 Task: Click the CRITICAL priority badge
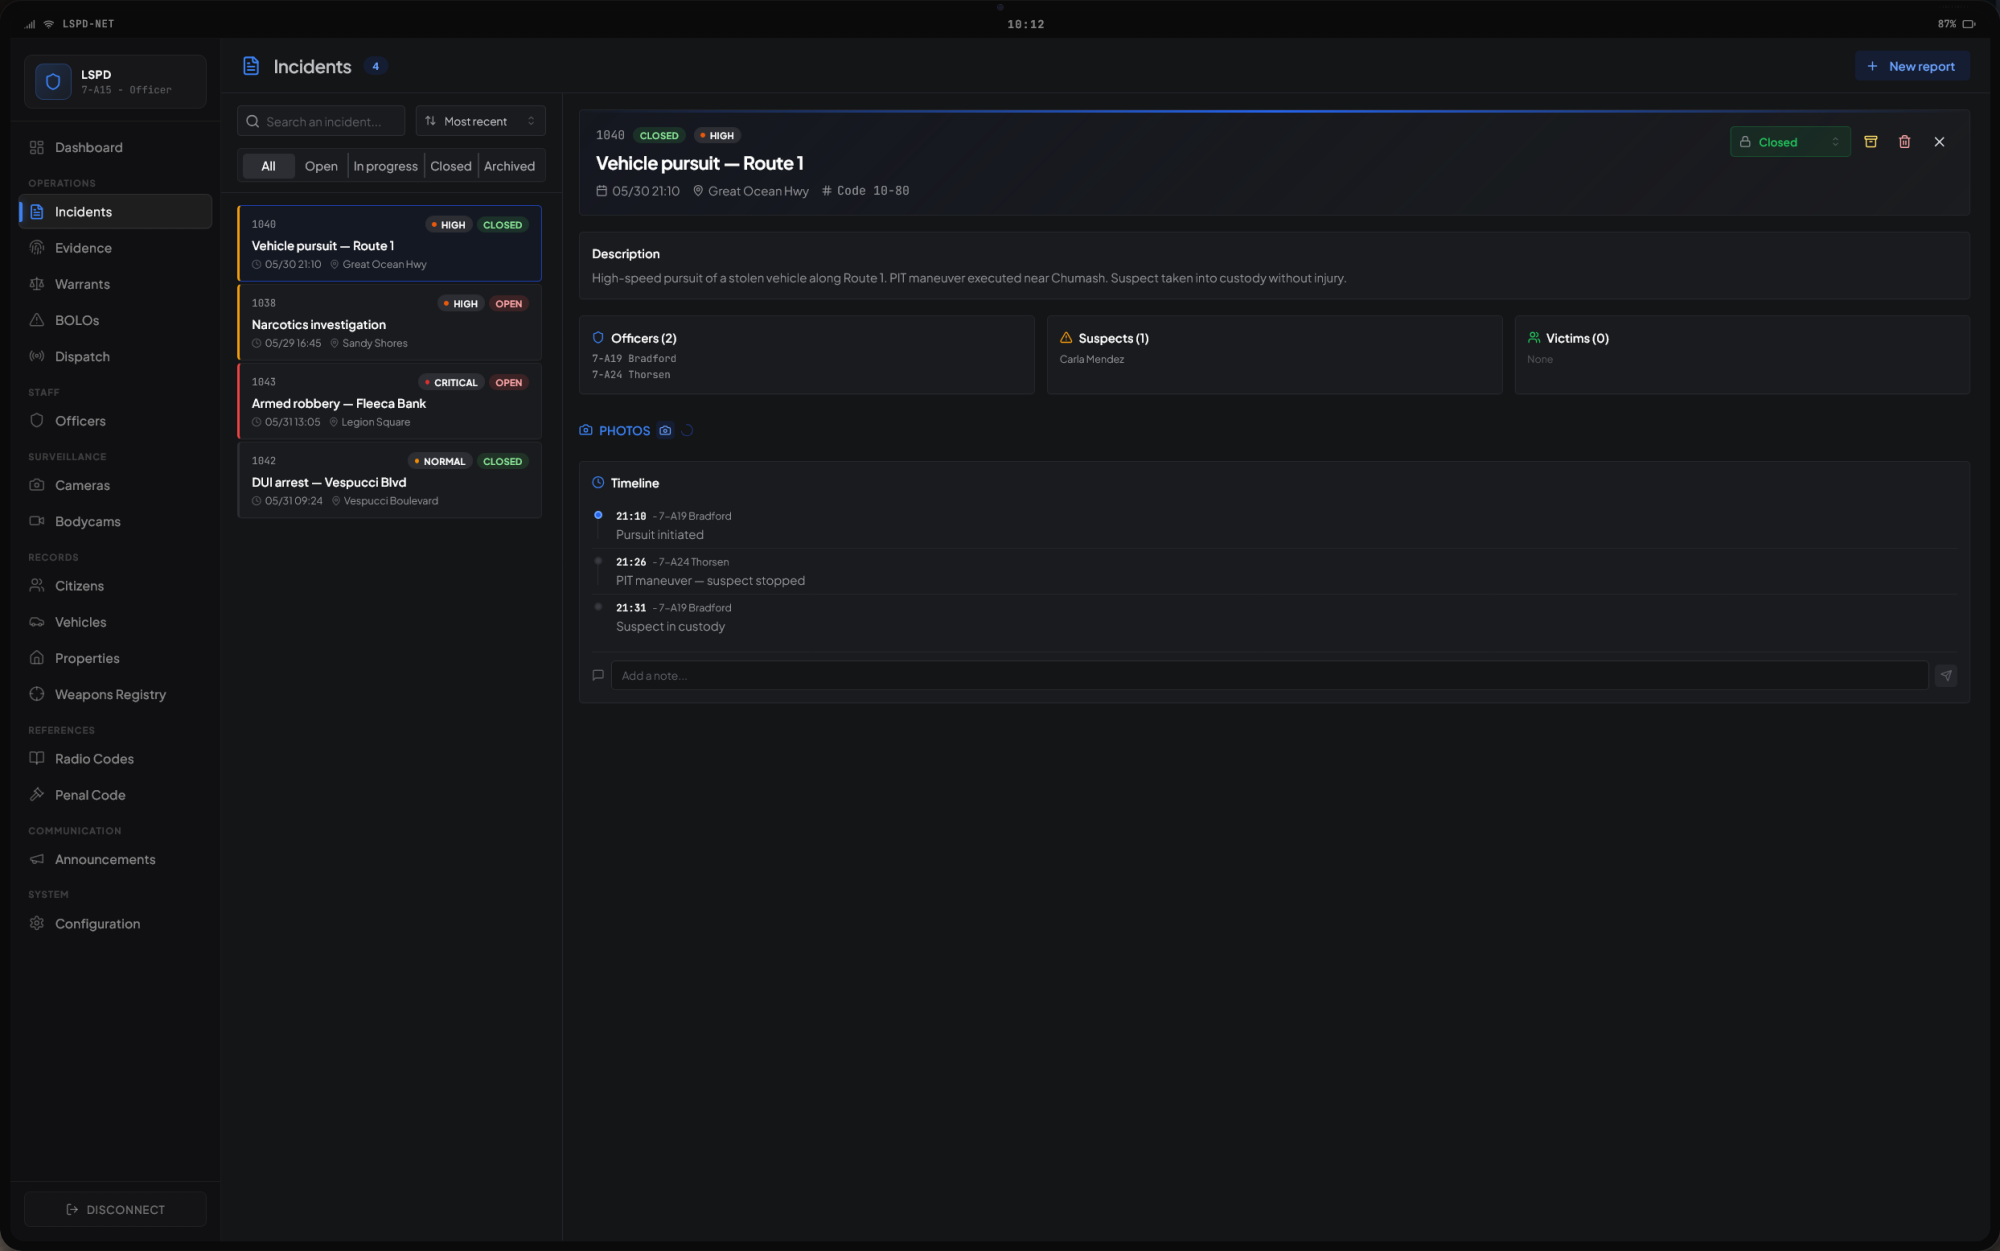451,382
